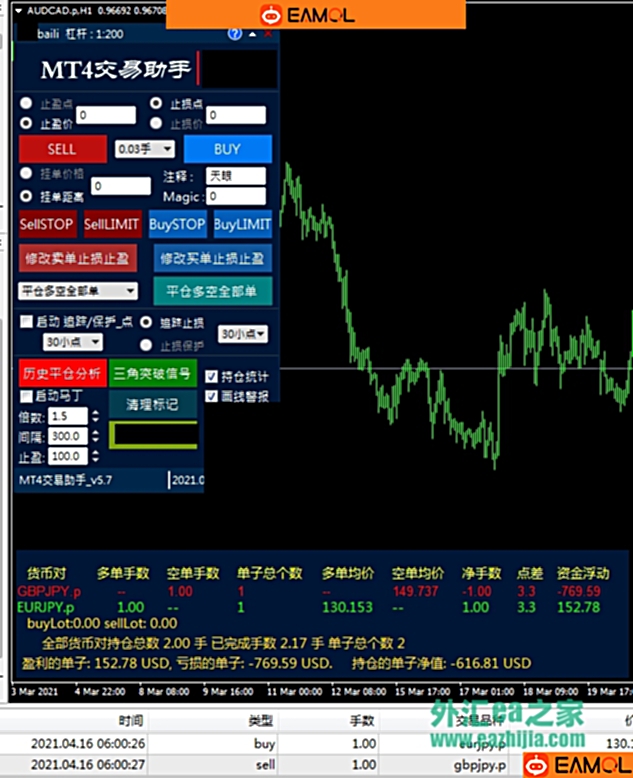The width and height of the screenshot is (633, 778).
Task: Open the blue help question-mark icon
Action: (235, 34)
